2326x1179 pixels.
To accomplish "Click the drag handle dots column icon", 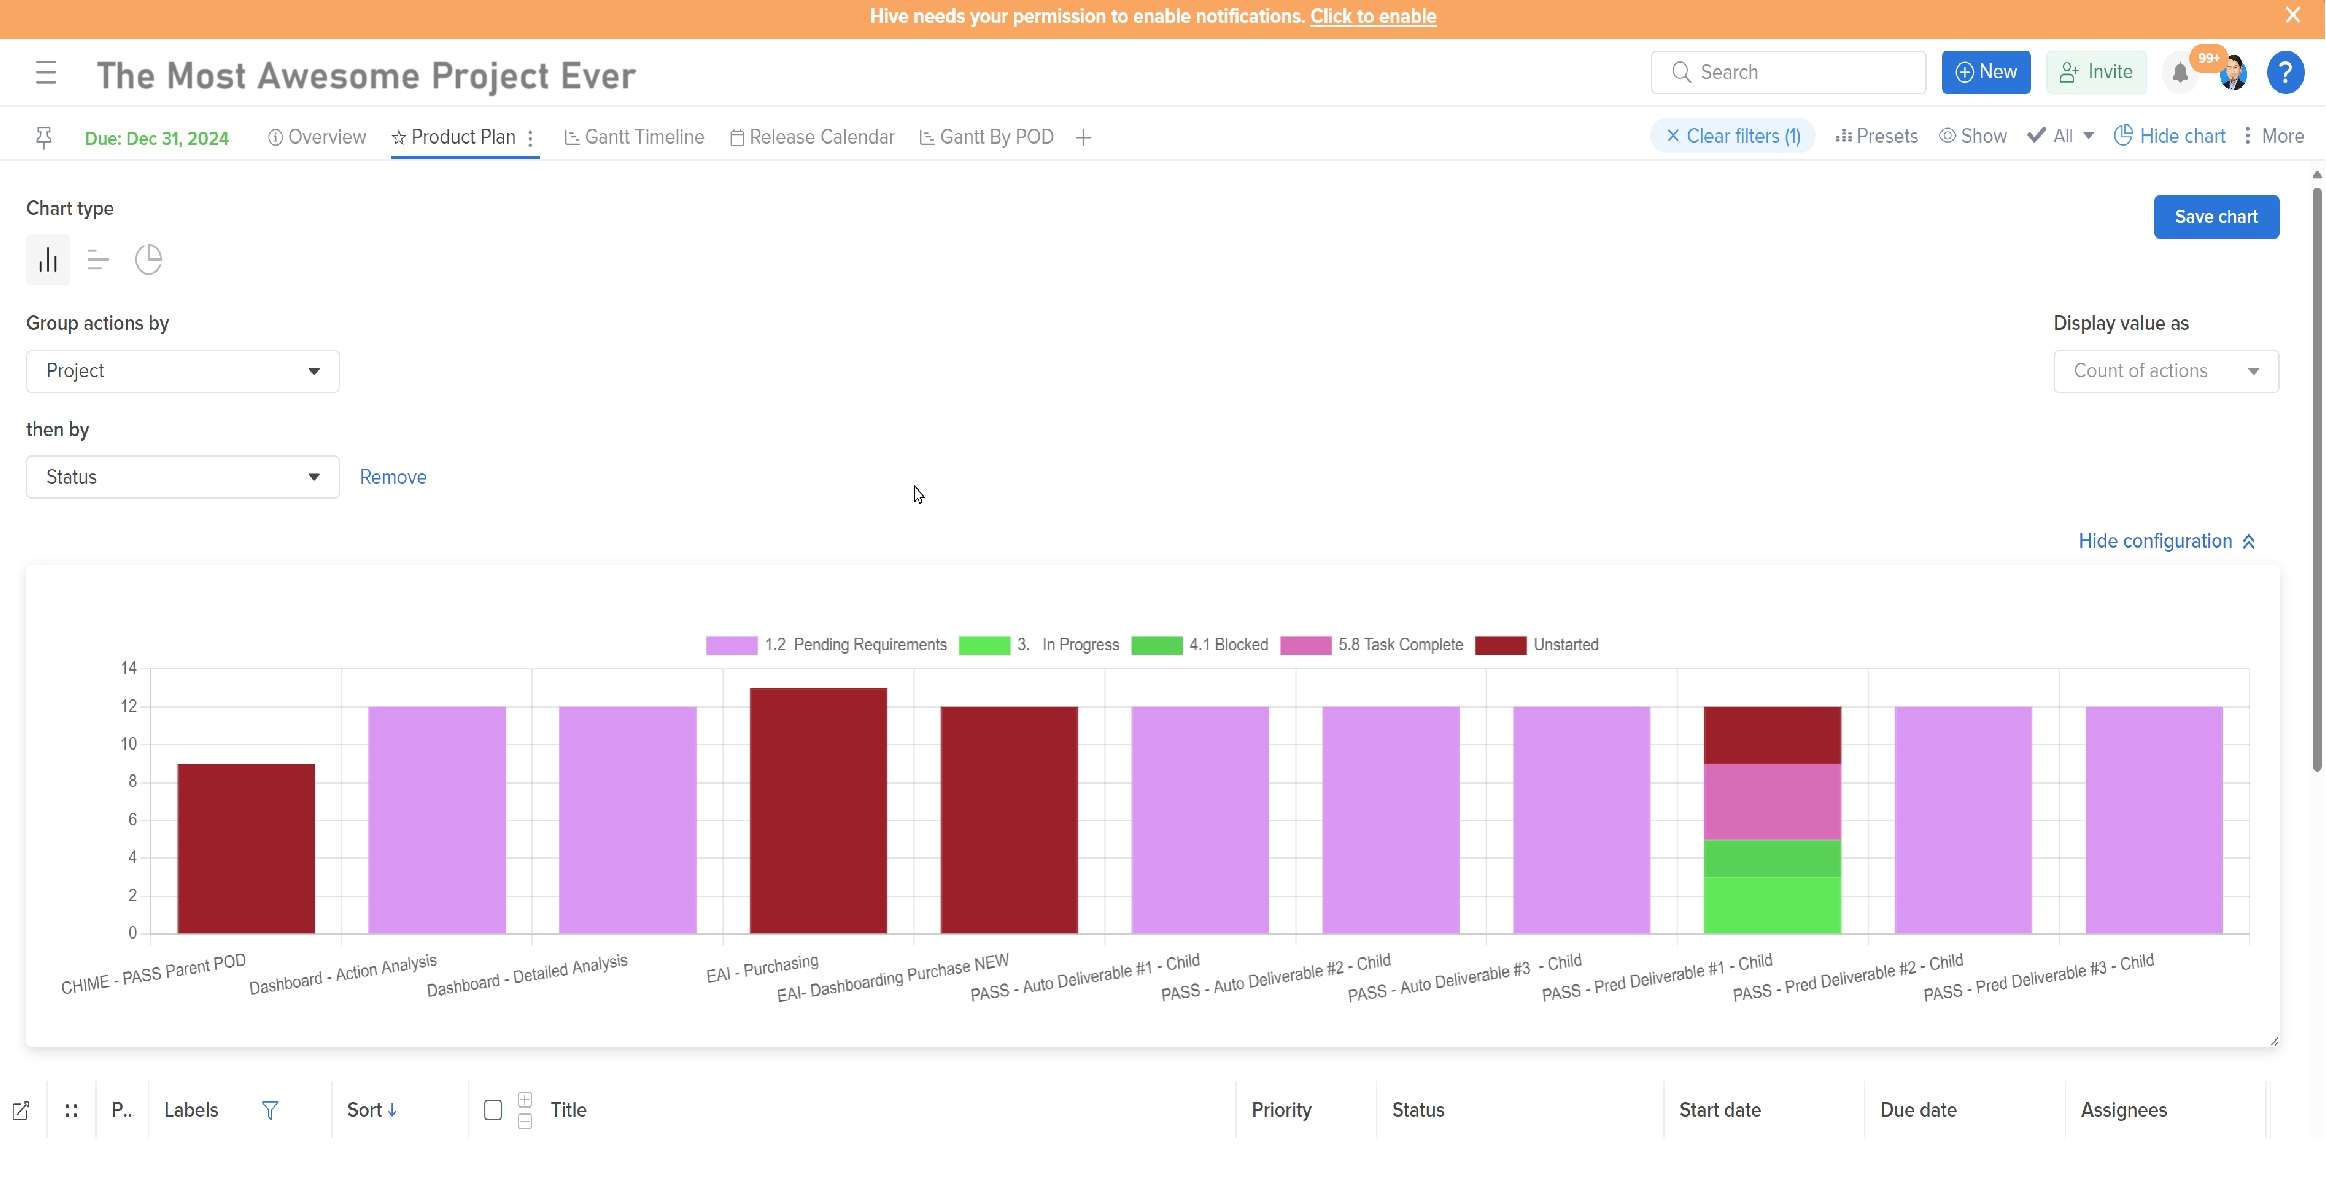I will tap(71, 1110).
